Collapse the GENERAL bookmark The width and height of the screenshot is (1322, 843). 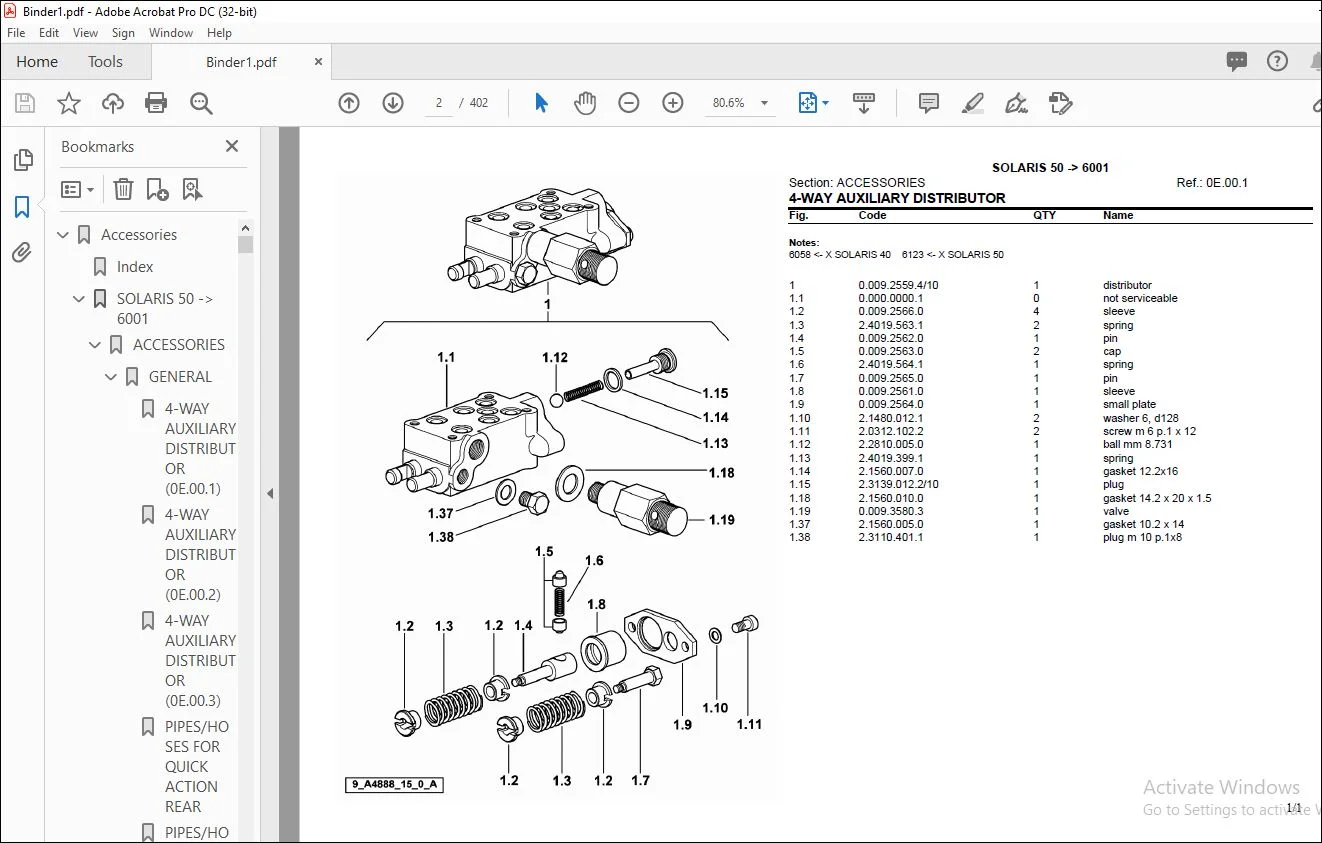111,377
